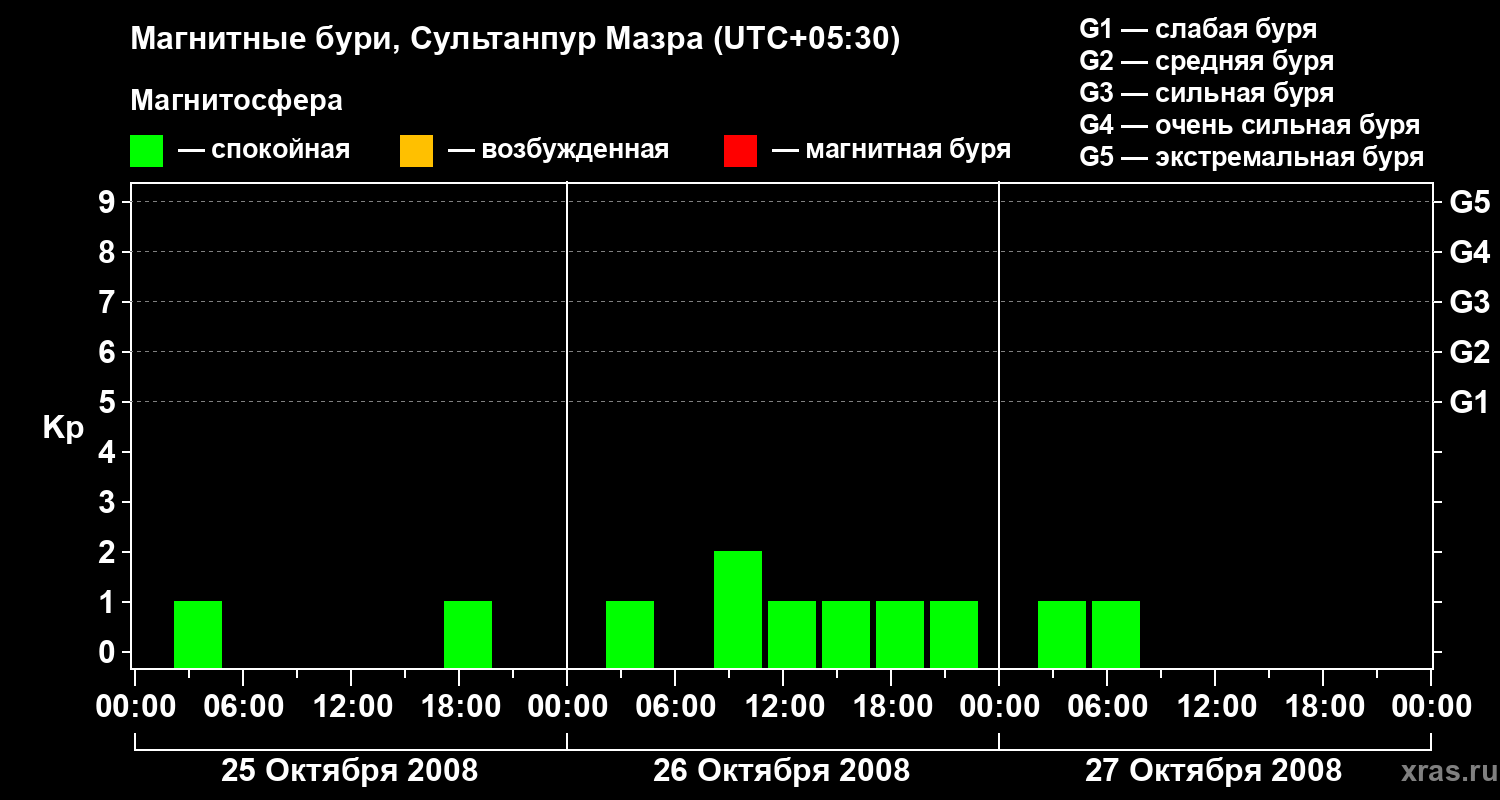
Task: Click the 3 value on the Kp axis
Action: pyautogui.click(x=109, y=502)
